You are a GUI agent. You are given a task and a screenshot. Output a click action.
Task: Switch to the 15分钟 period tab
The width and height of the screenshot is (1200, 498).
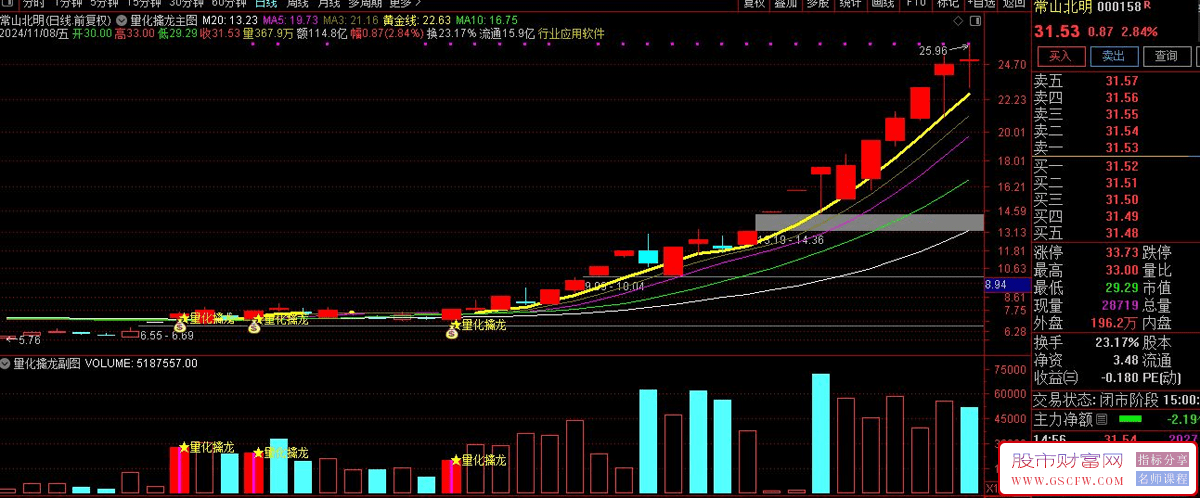[x=145, y=3]
